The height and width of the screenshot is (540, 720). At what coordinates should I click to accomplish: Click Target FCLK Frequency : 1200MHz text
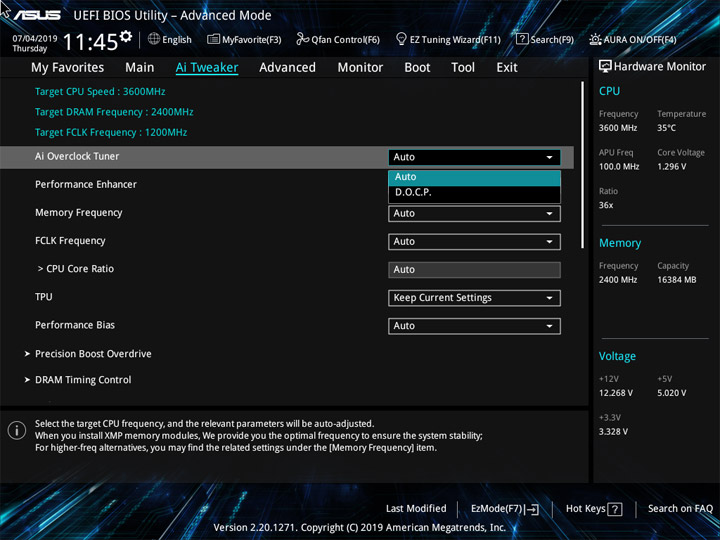111,133
